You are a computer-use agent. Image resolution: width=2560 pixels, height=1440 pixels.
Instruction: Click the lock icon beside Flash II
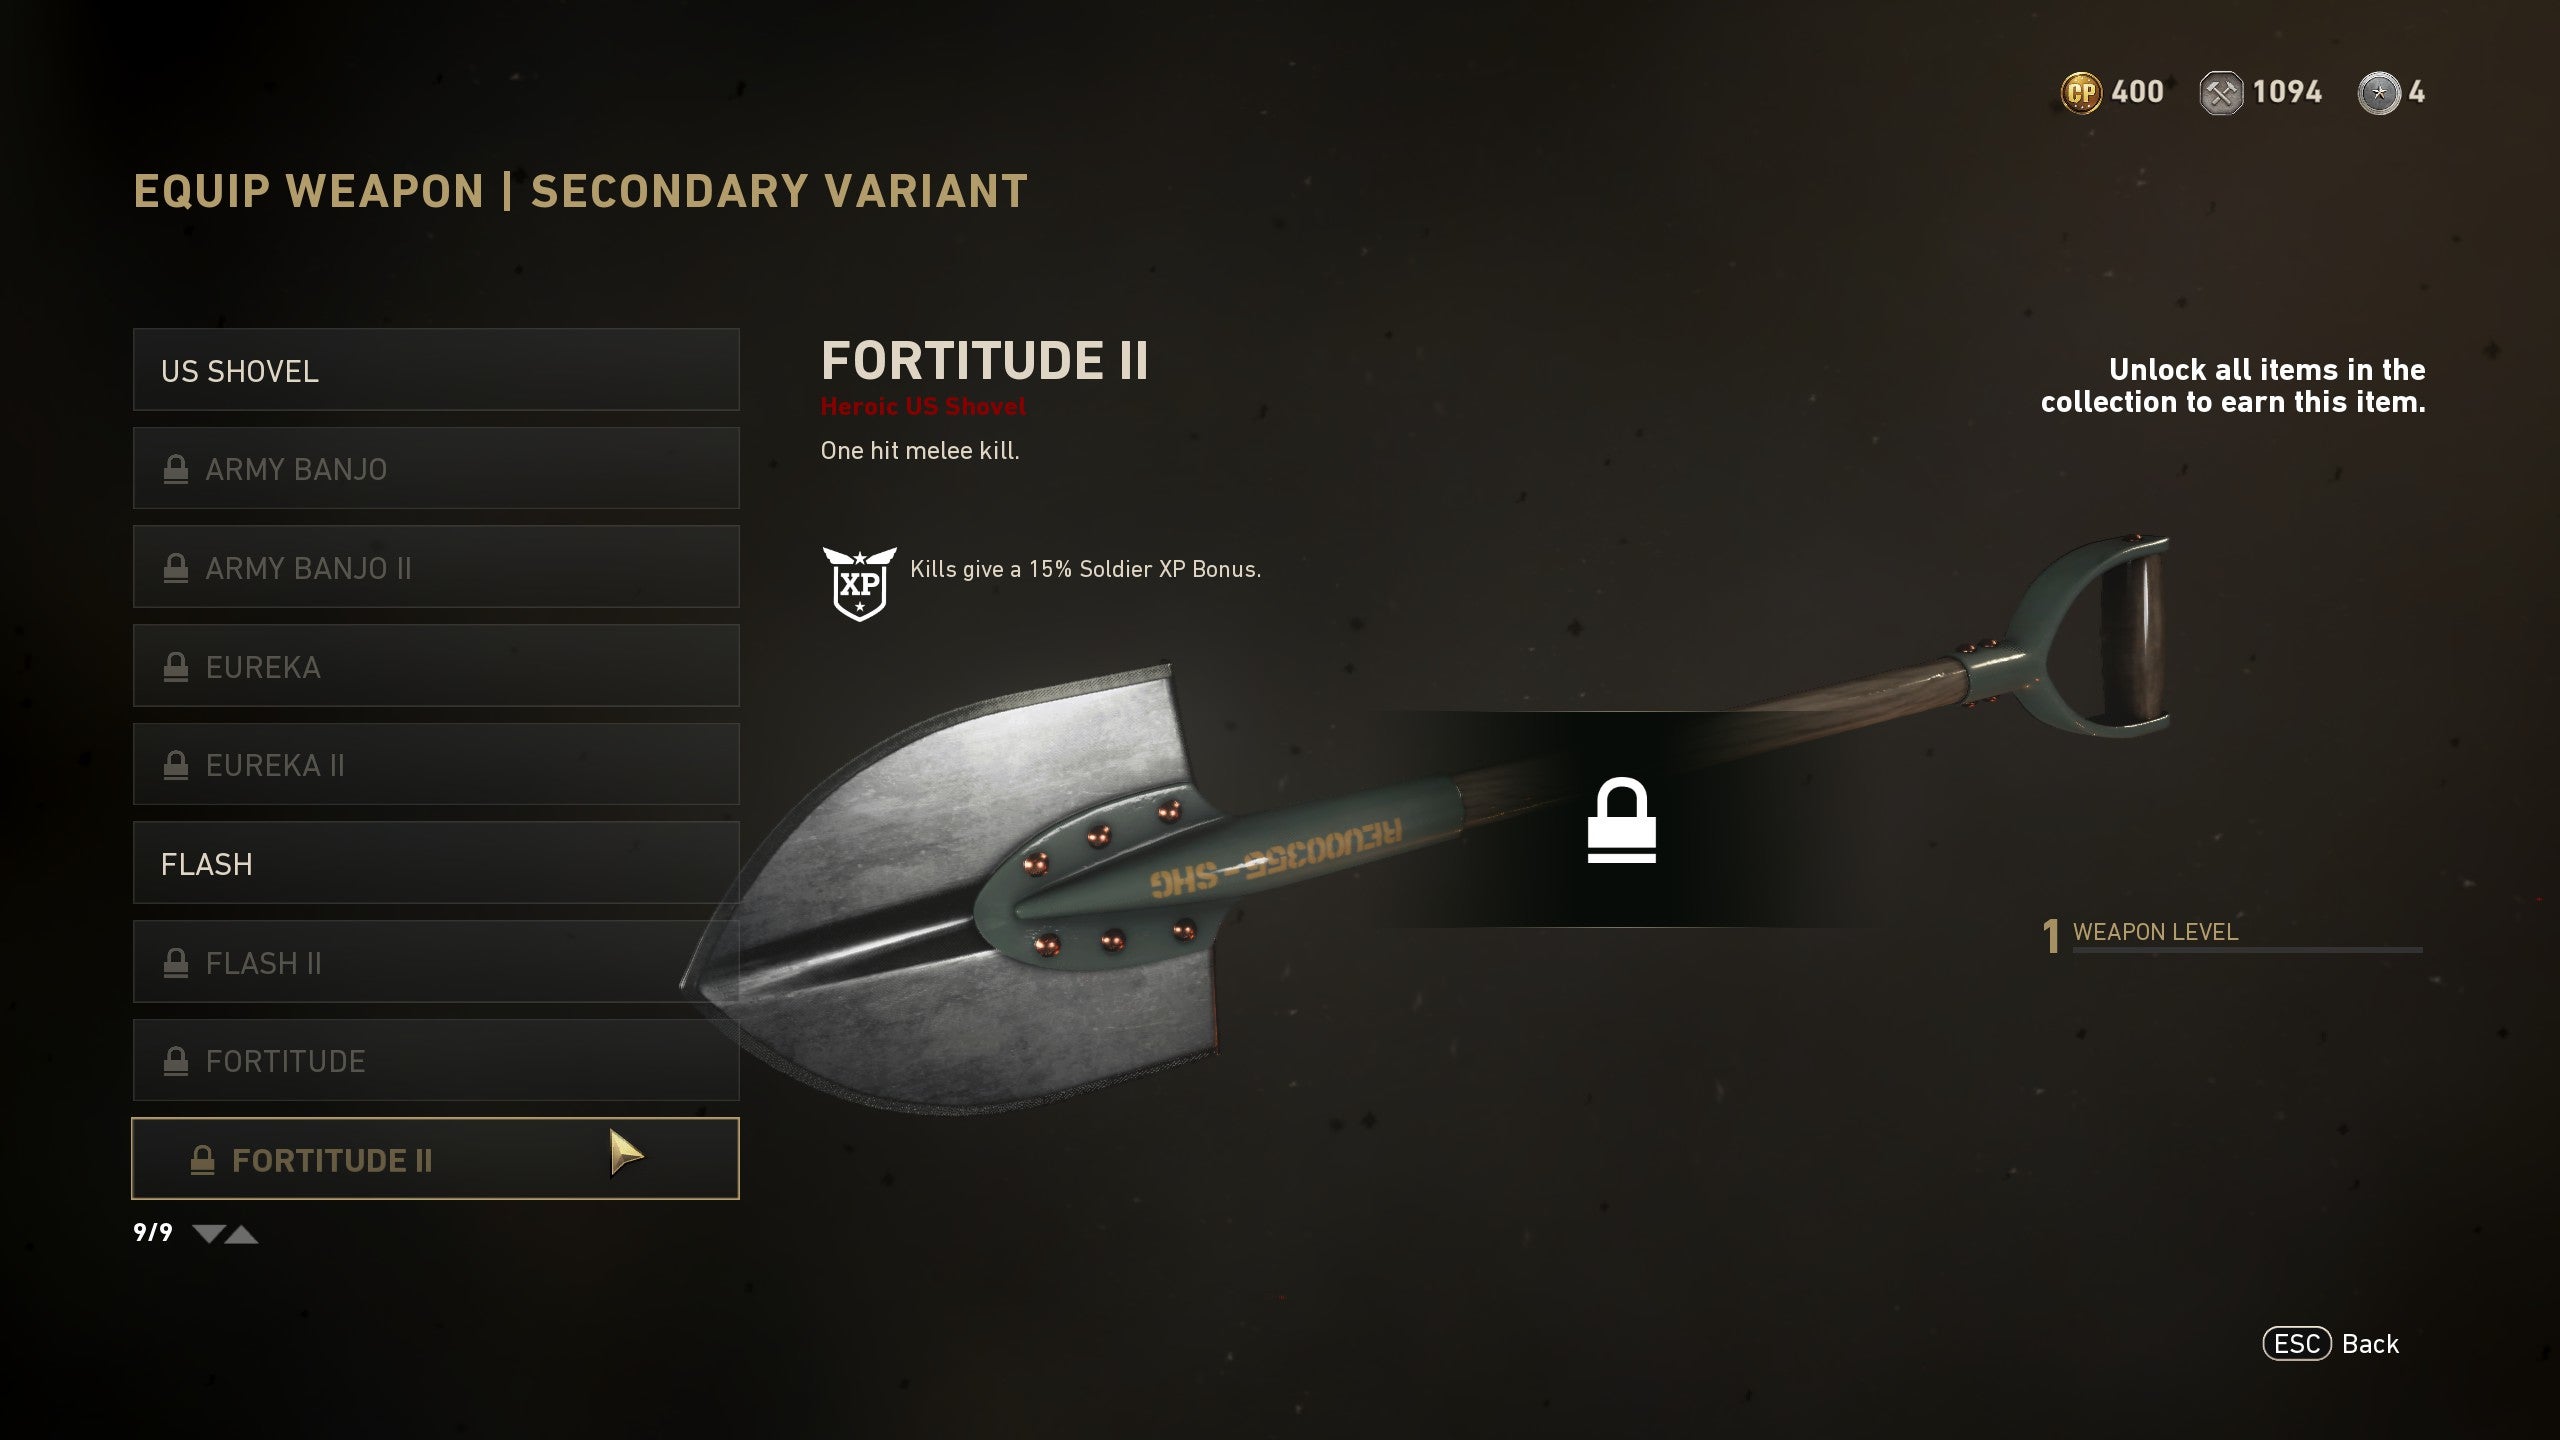176,963
